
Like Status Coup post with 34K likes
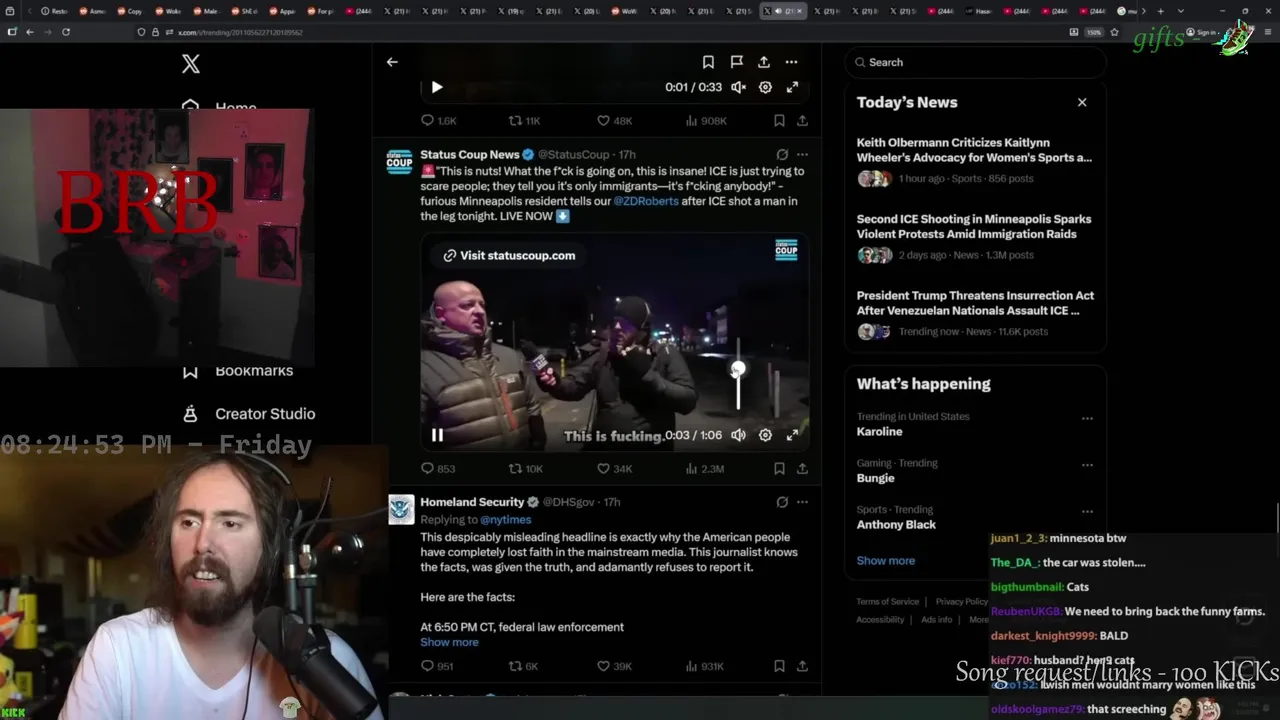[x=614, y=468]
